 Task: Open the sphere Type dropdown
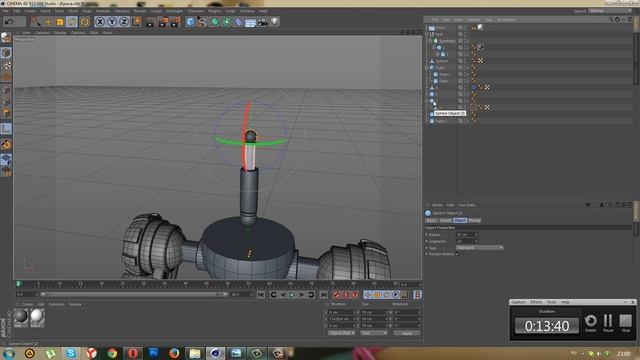[x=480, y=248]
